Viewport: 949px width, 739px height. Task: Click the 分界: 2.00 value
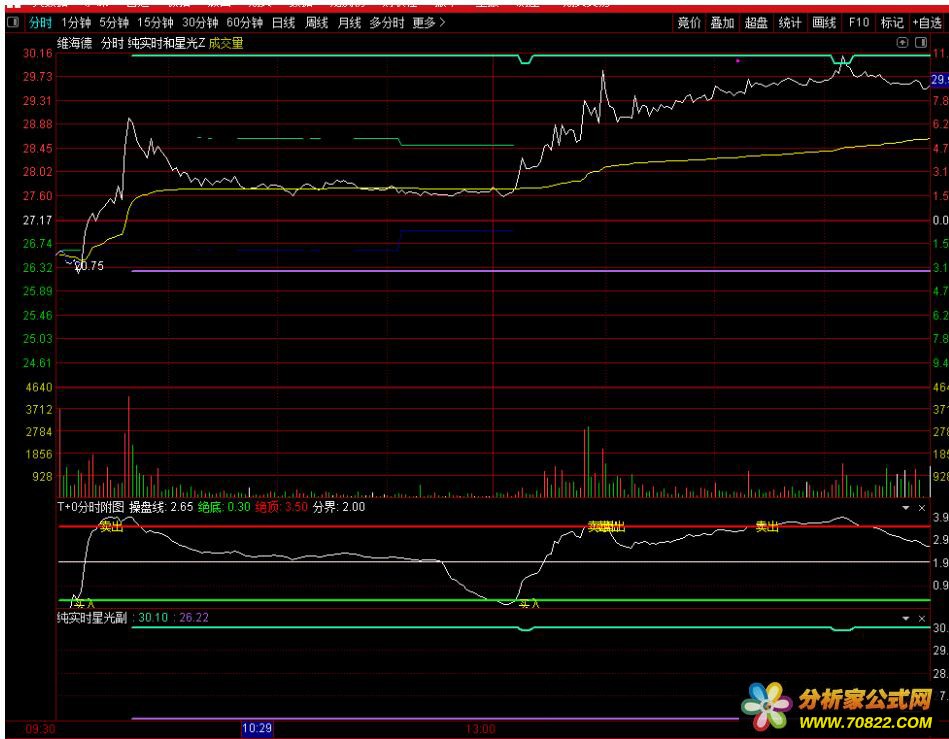point(339,507)
